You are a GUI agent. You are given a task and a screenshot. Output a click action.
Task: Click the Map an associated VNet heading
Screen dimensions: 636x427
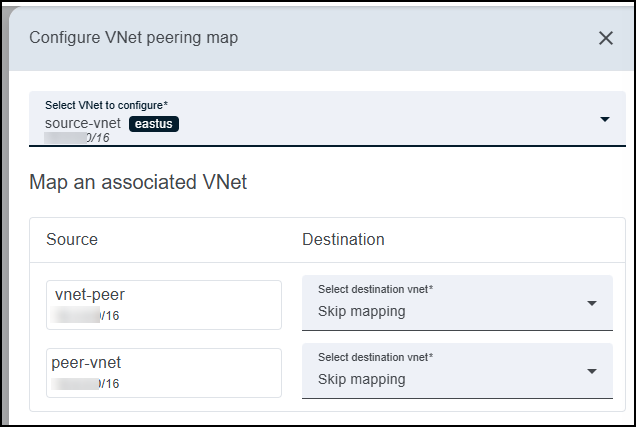(x=138, y=182)
